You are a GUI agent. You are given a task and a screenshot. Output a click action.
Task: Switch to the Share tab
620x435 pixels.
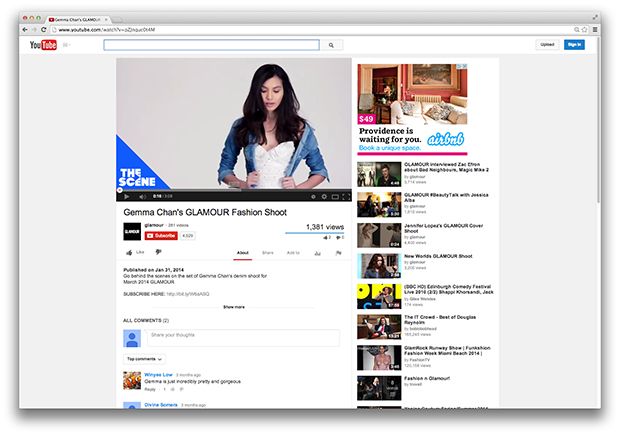click(x=268, y=253)
